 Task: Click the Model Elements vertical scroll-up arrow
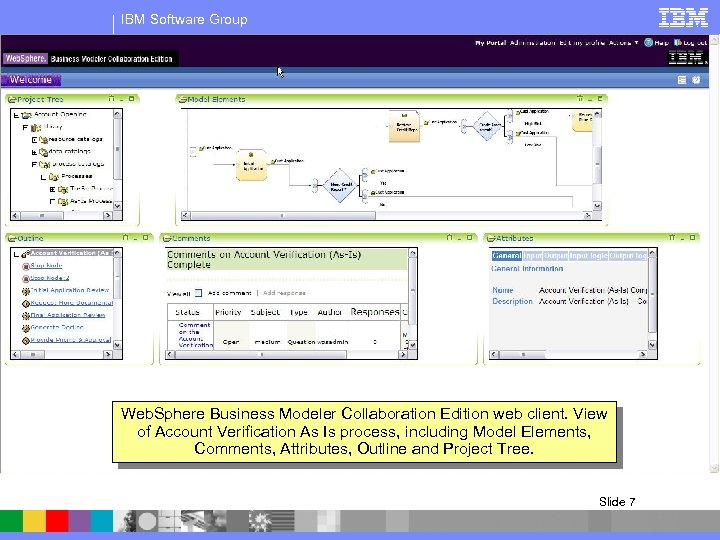click(x=597, y=113)
